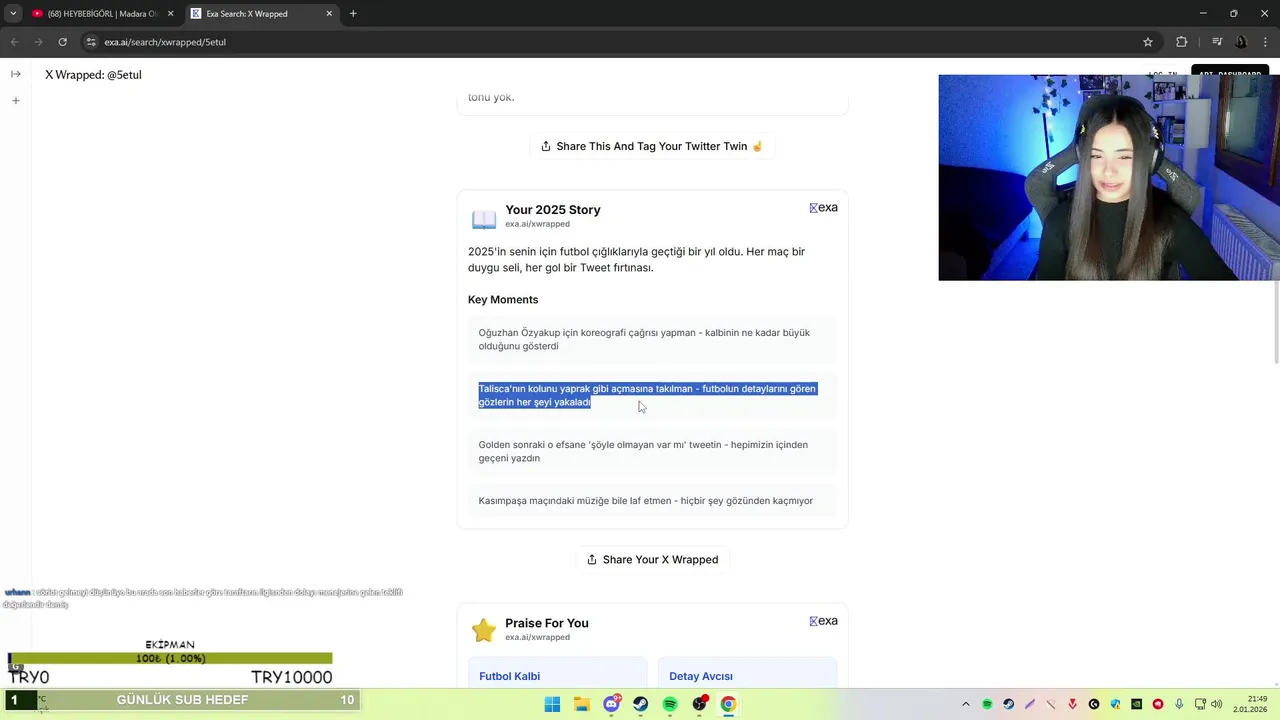Open the volume control in system tray
This screenshot has height=720, width=1280.
point(1217,704)
